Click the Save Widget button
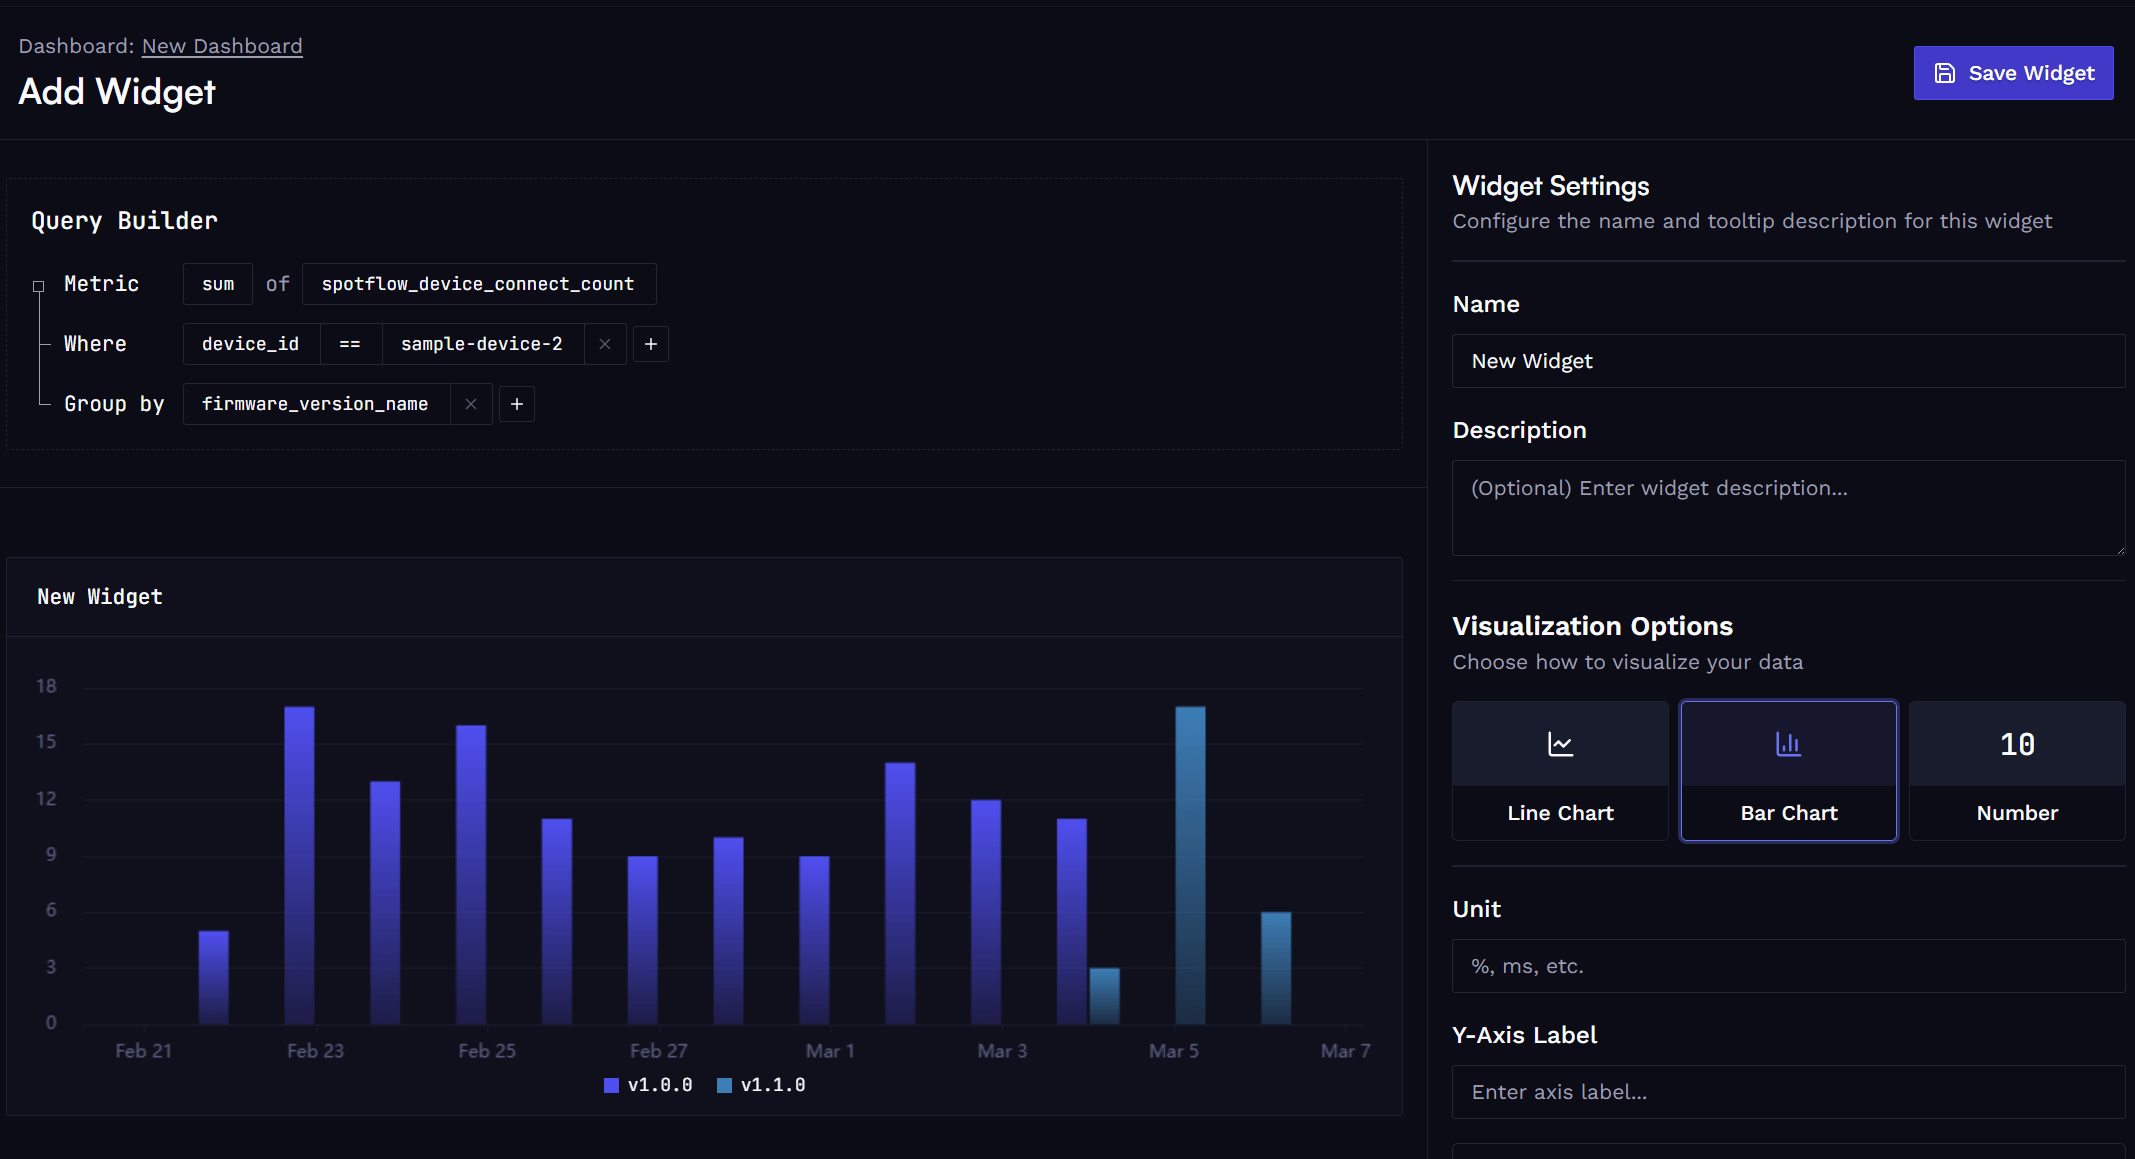Screen dimensions: 2135x1159 pyautogui.click(x=2013, y=72)
